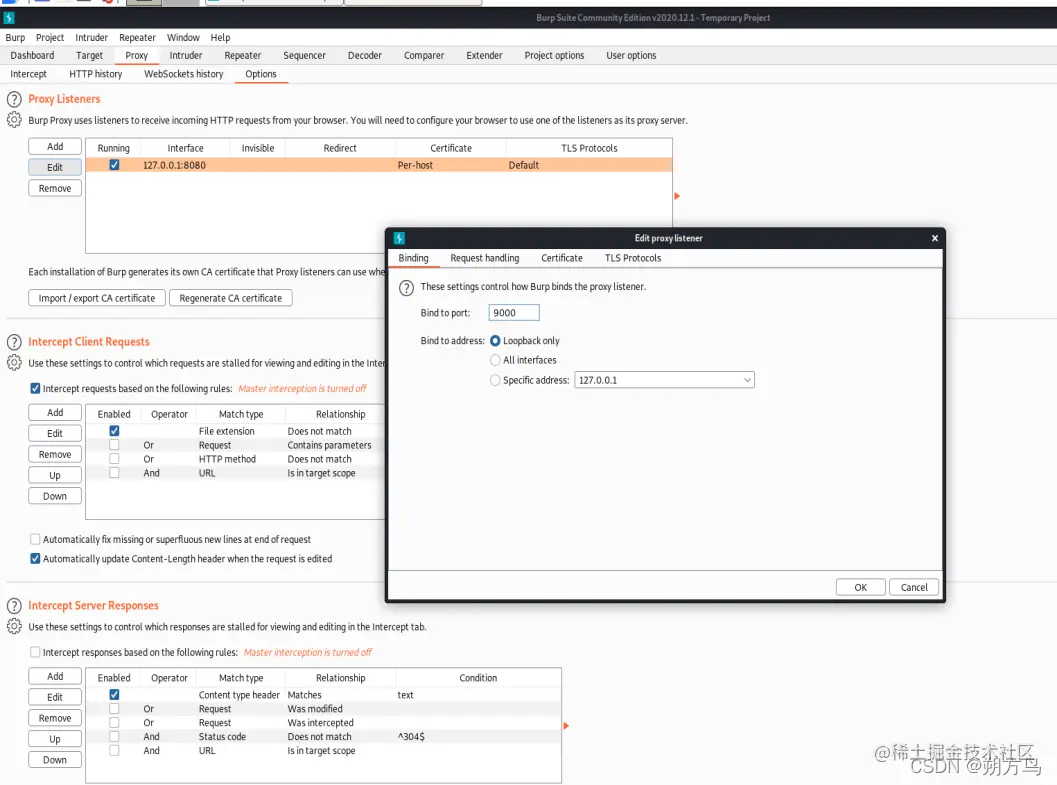Open Intercept Server Responses help icon

(x=14, y=606)
